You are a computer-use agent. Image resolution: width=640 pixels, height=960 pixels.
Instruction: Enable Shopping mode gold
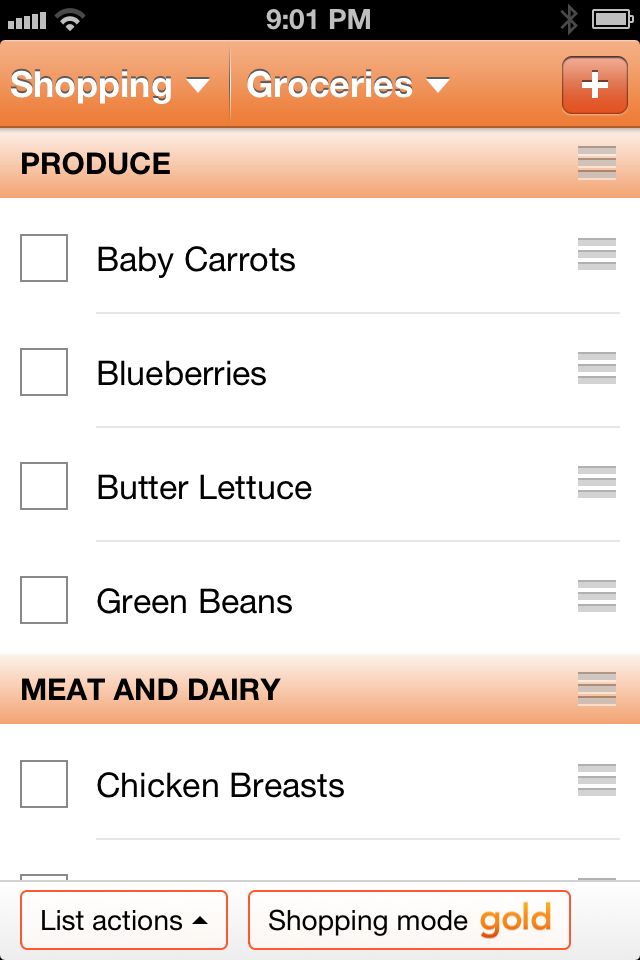(409, 920)
